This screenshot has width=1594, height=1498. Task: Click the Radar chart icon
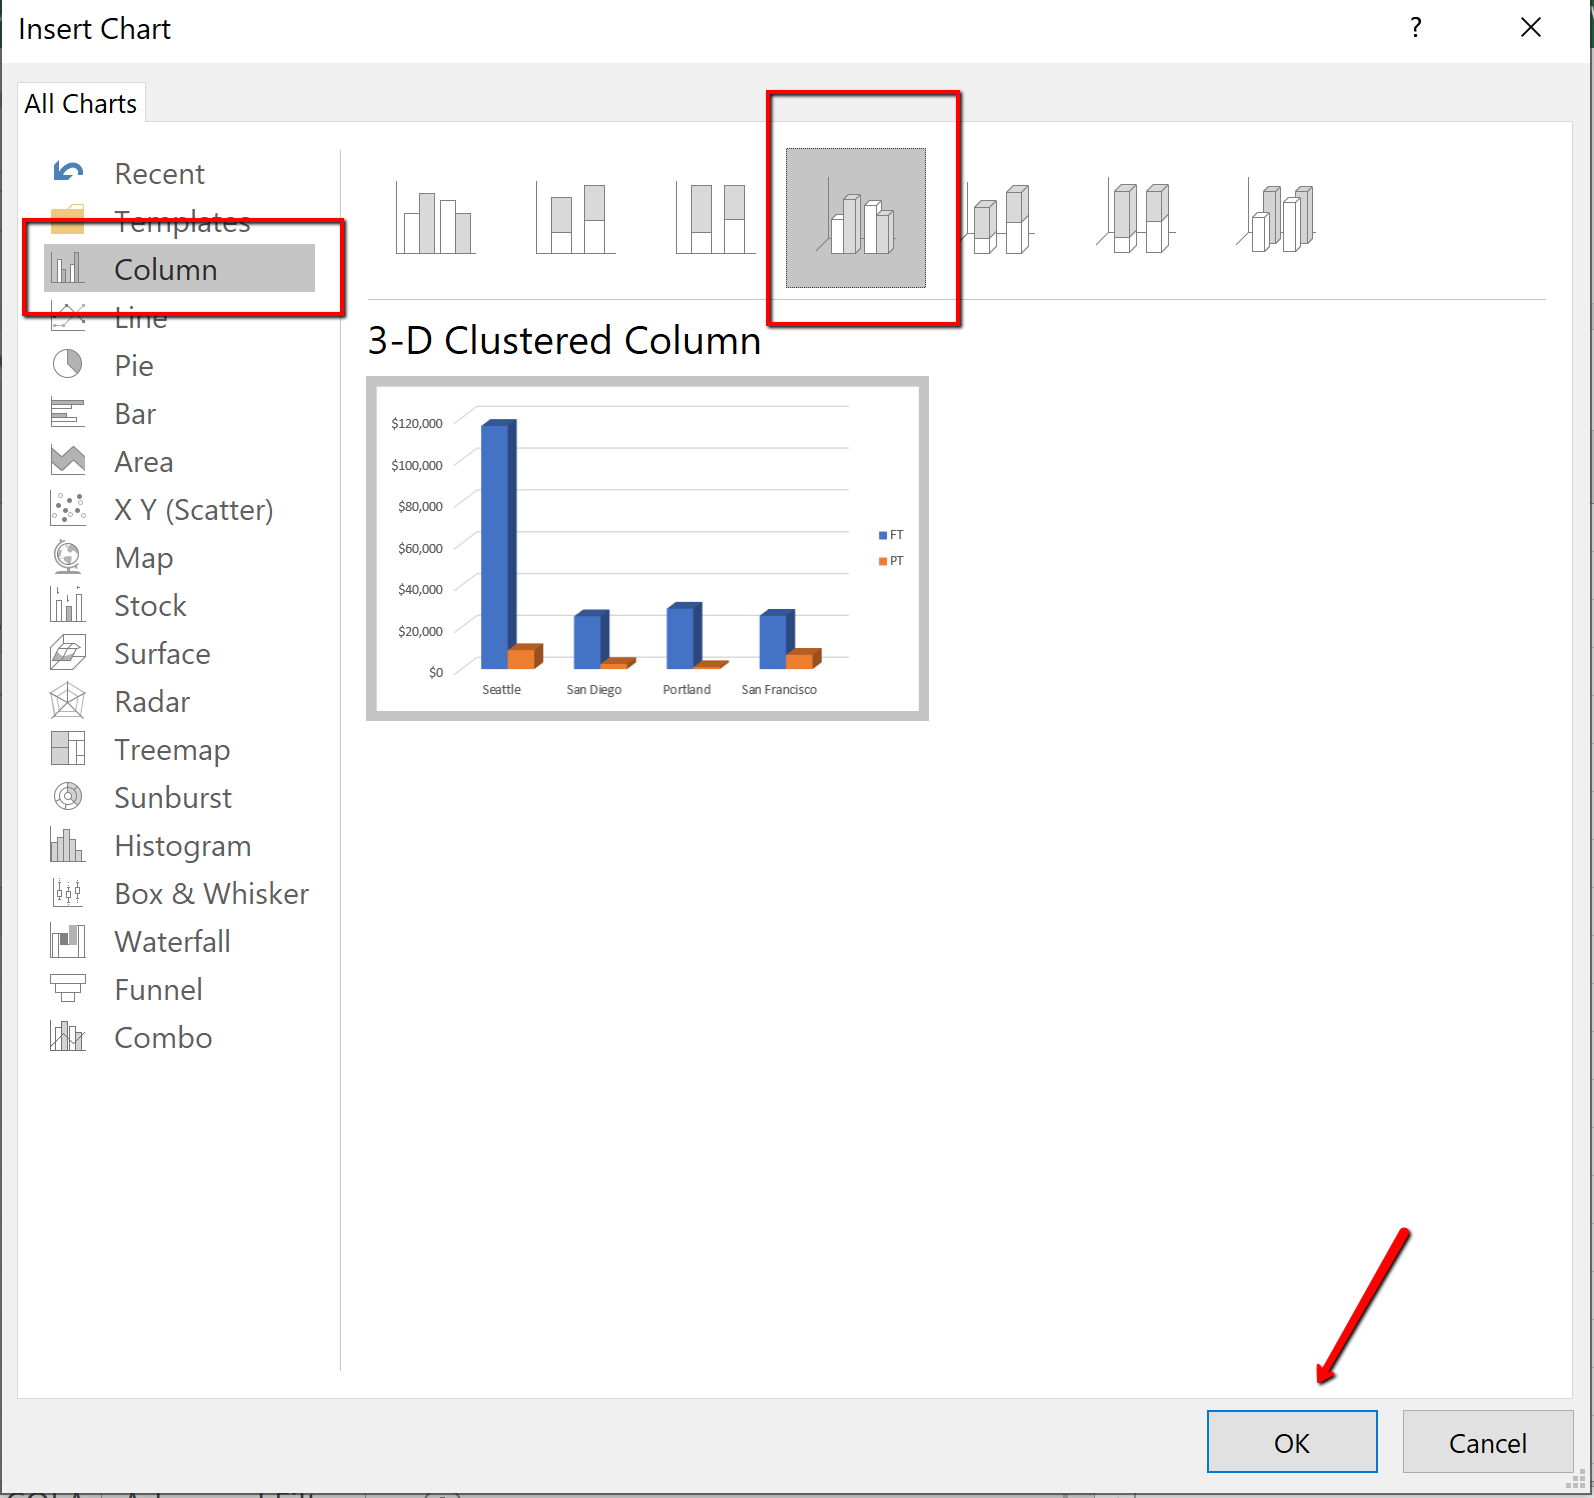click(68, 701)
